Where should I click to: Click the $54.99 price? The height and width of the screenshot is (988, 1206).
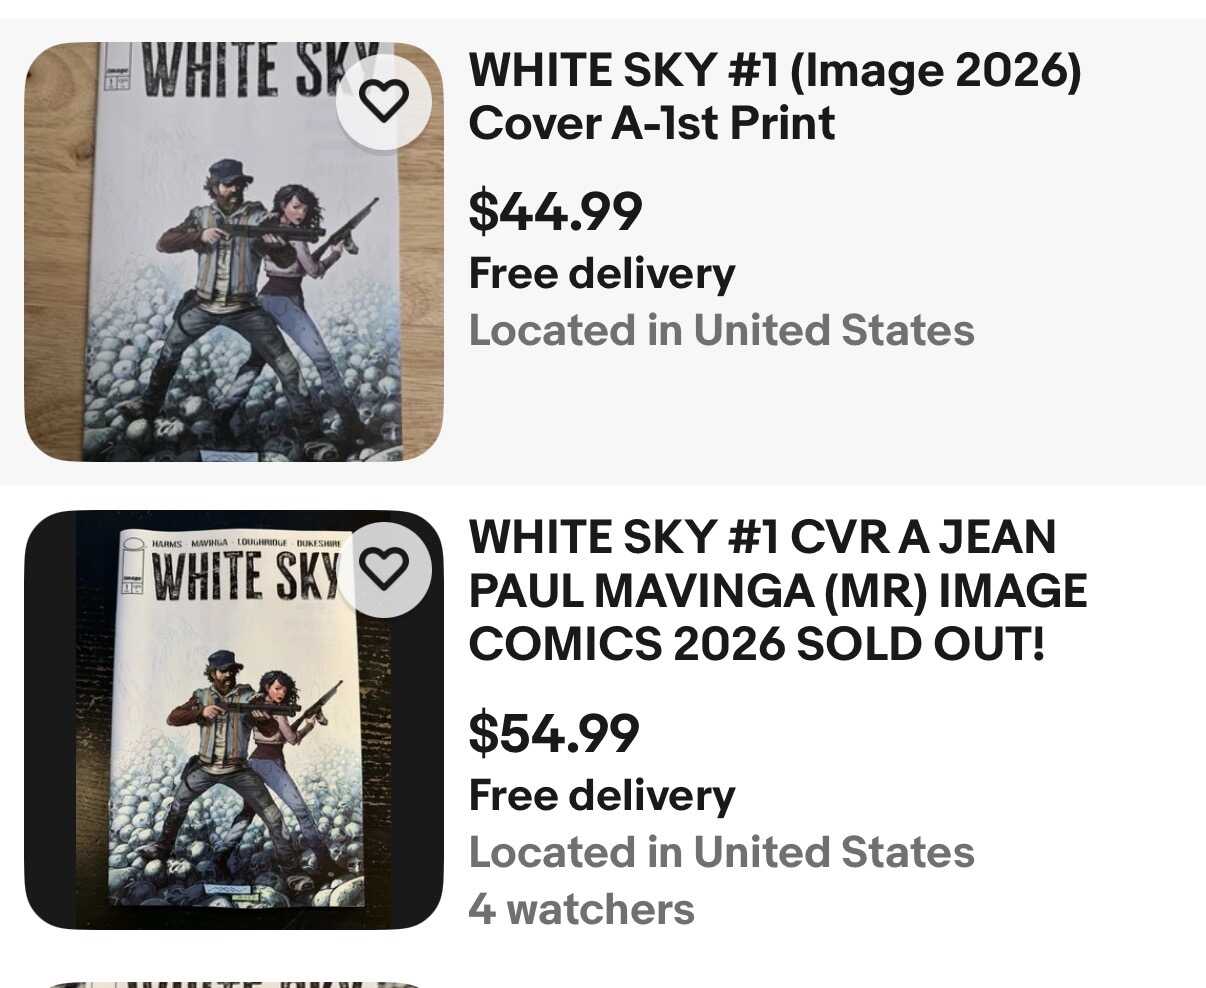(x=554, y=733)
